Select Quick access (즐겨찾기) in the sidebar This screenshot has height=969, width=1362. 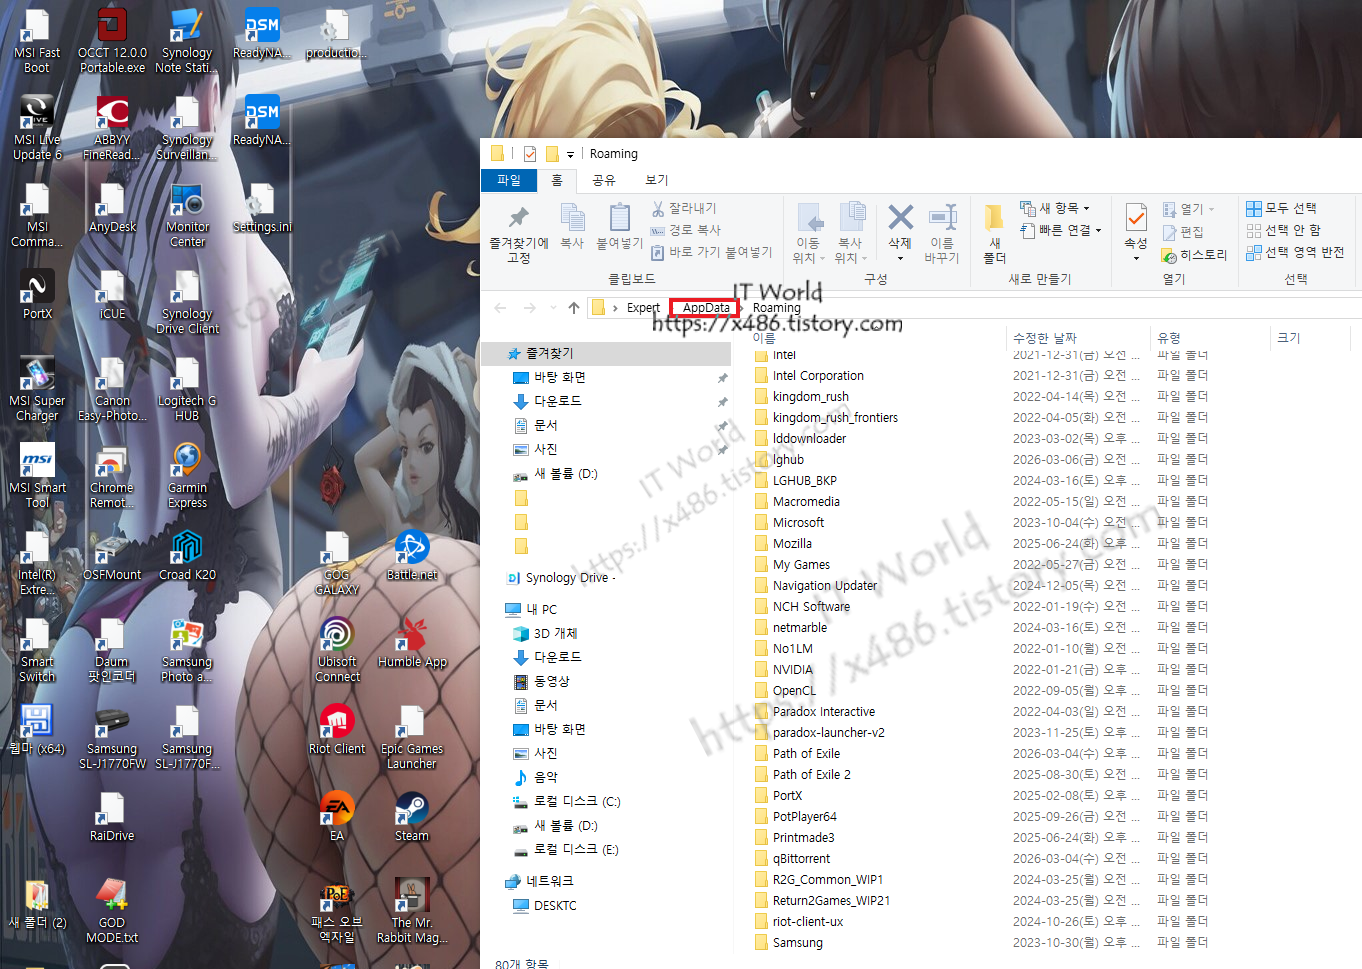(x=606, y=353)
